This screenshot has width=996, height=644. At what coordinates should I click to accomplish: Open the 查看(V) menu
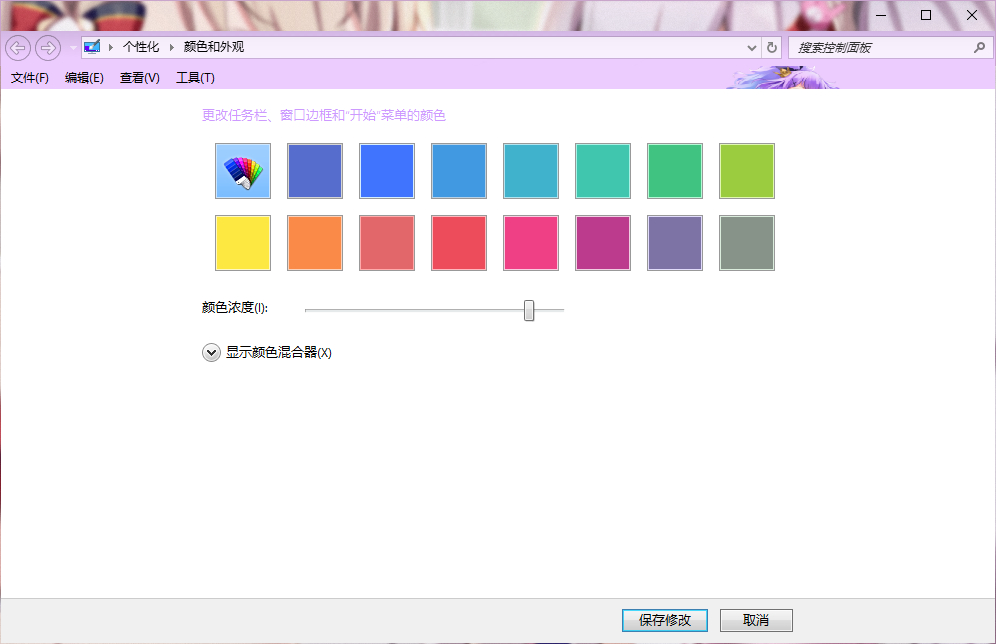(x=140, y=77)
